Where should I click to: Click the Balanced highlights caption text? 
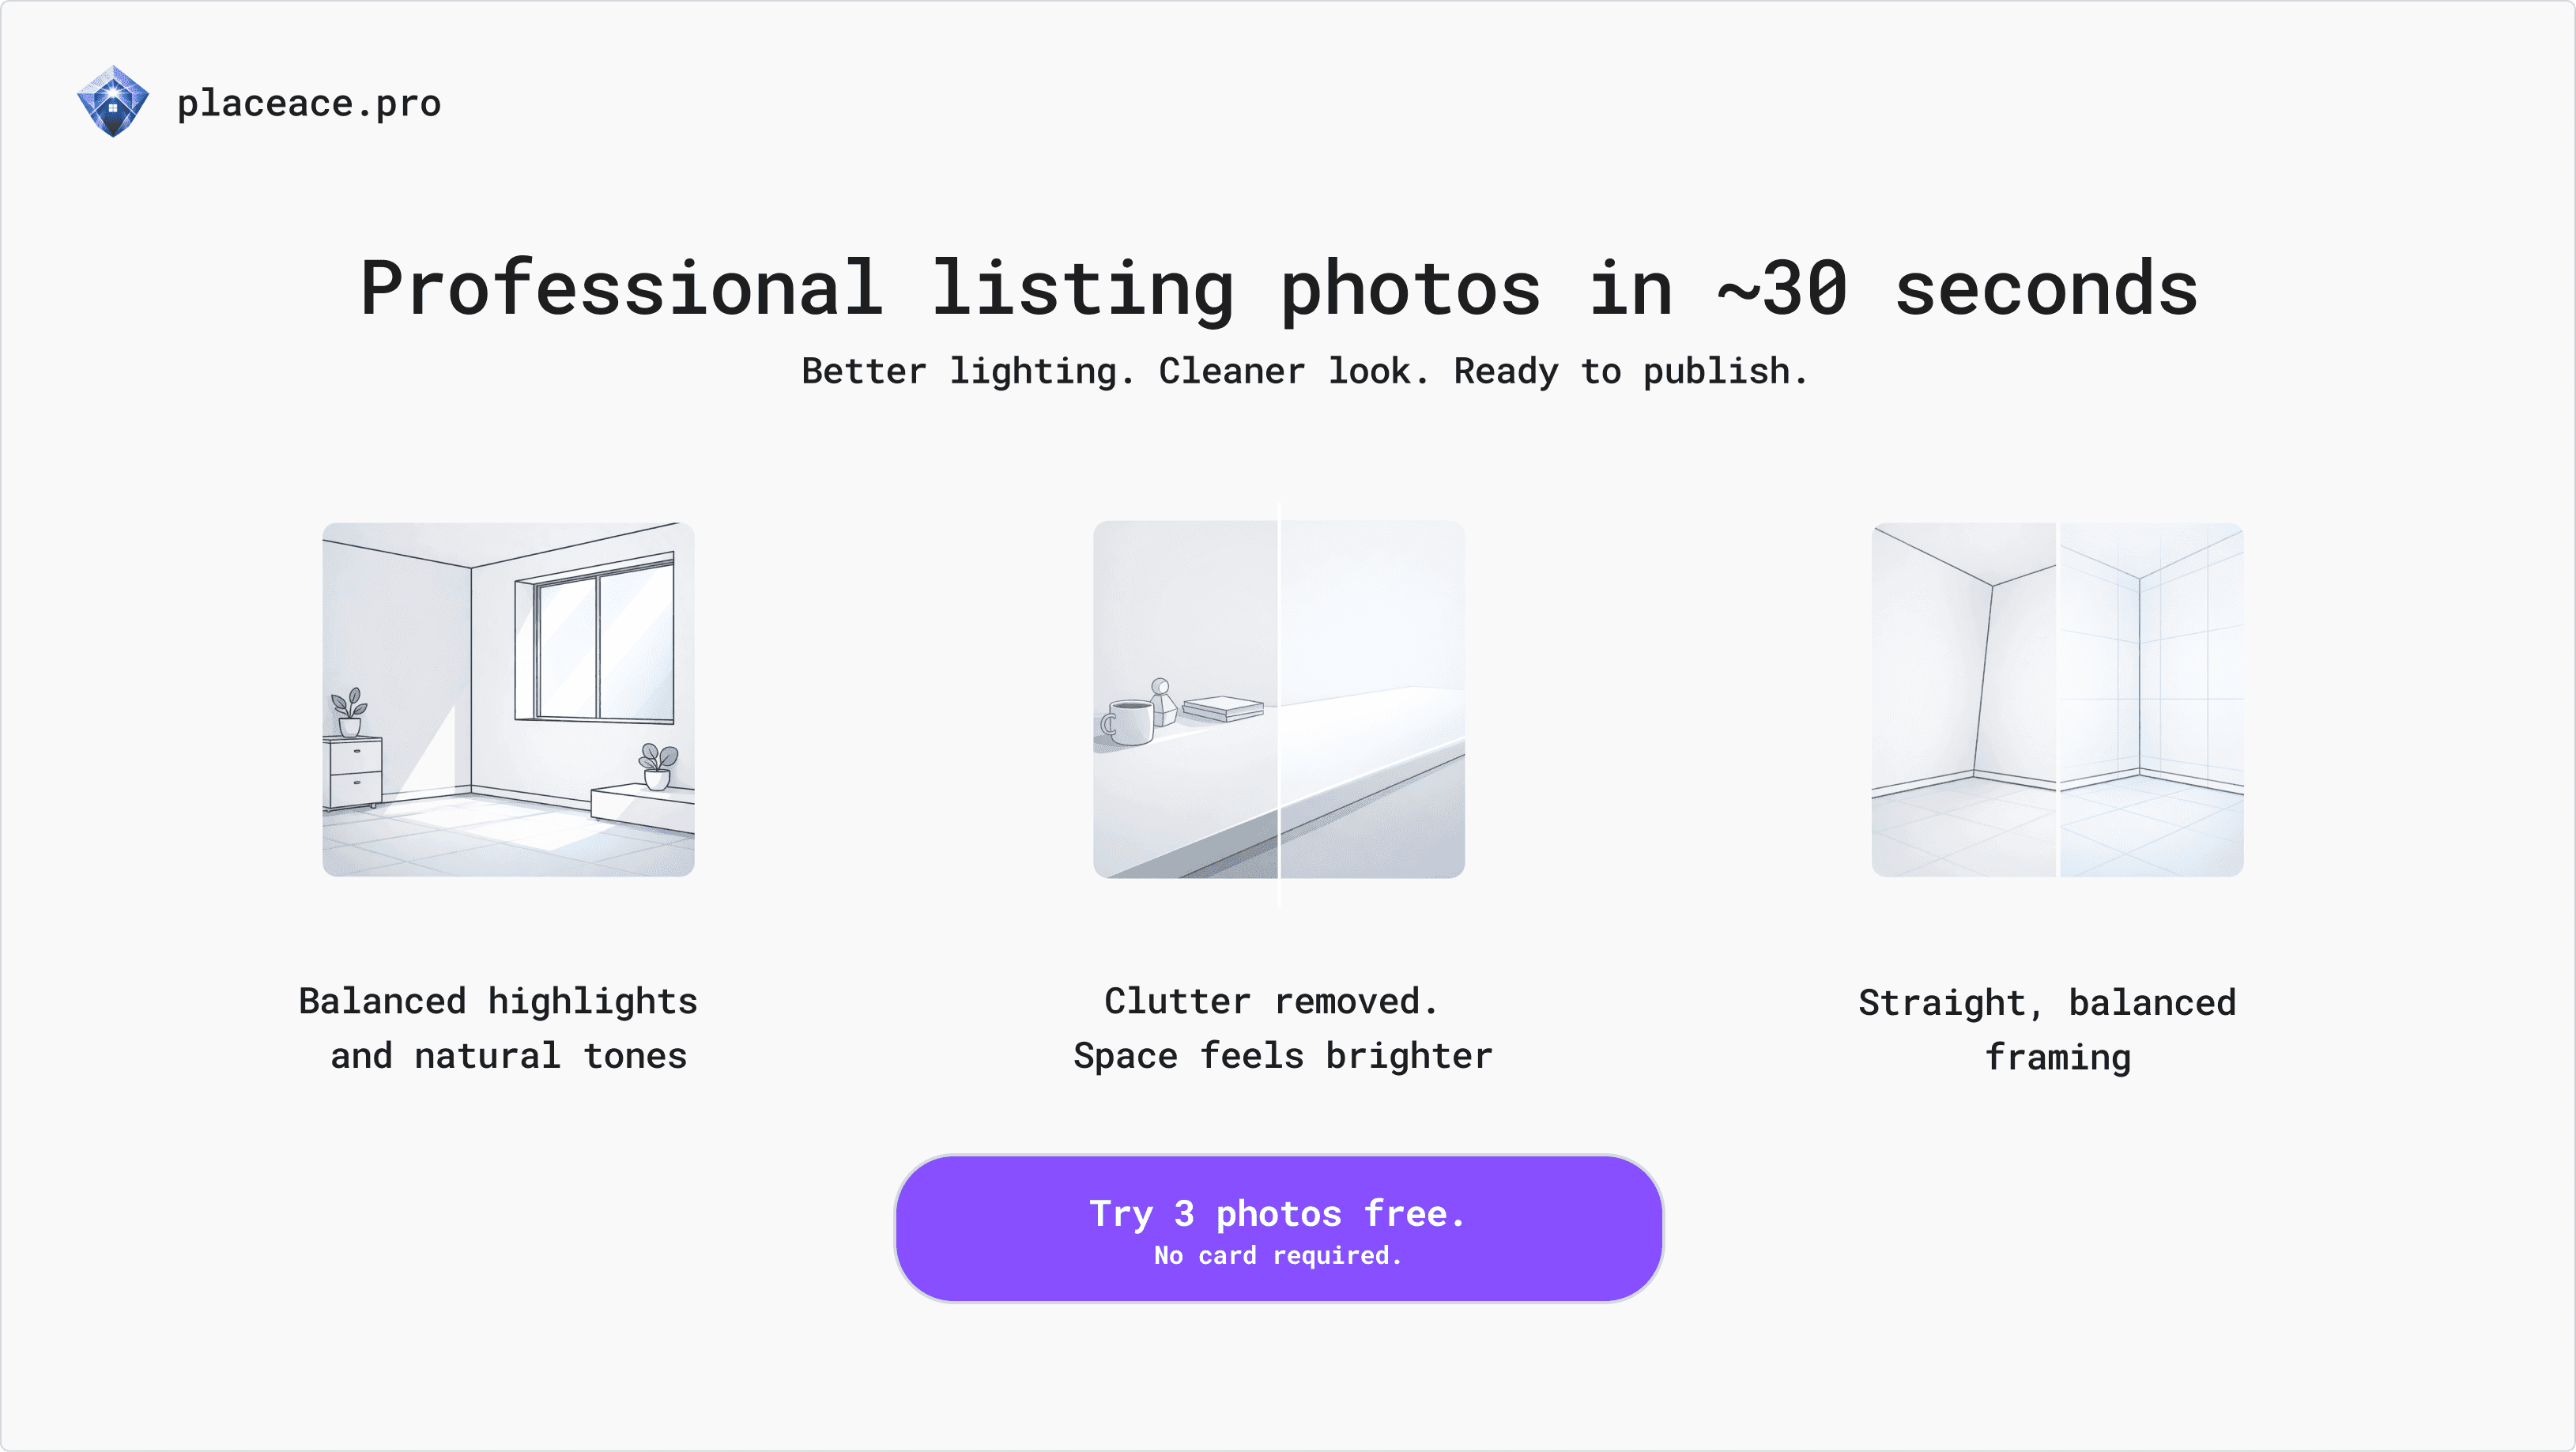tap(497, 1027)
